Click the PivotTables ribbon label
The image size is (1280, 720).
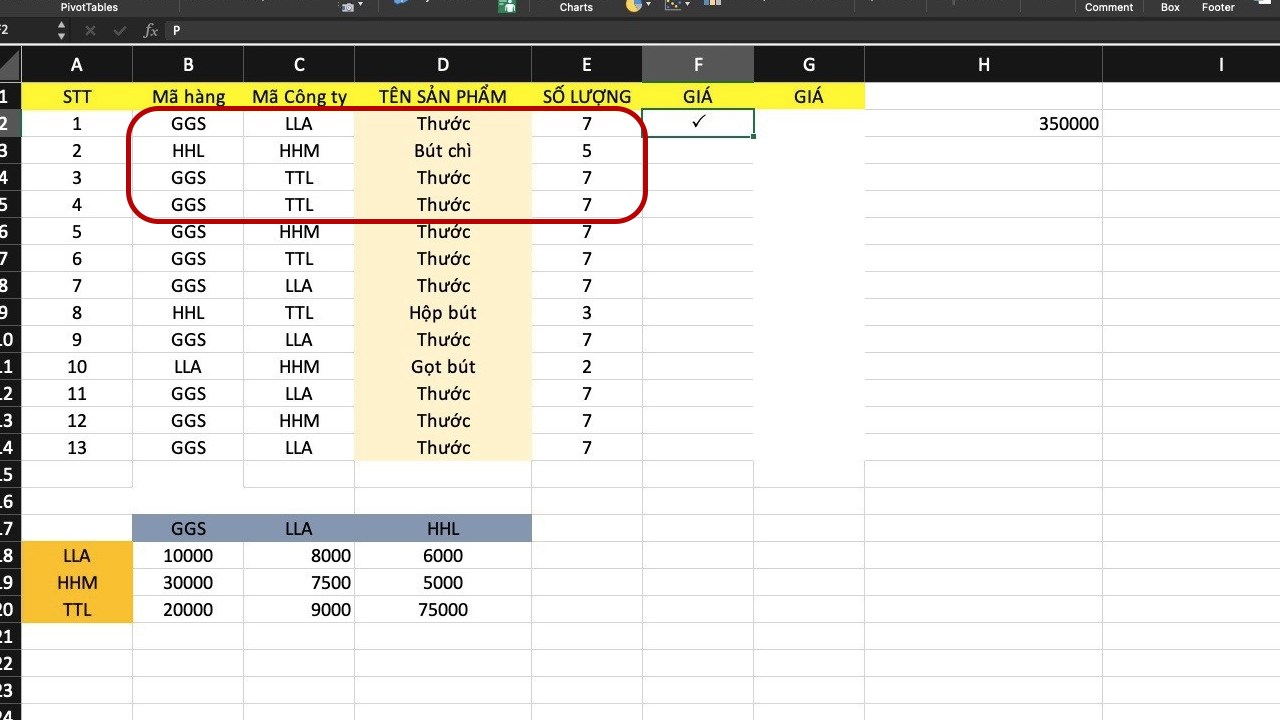tap(89, 7)
